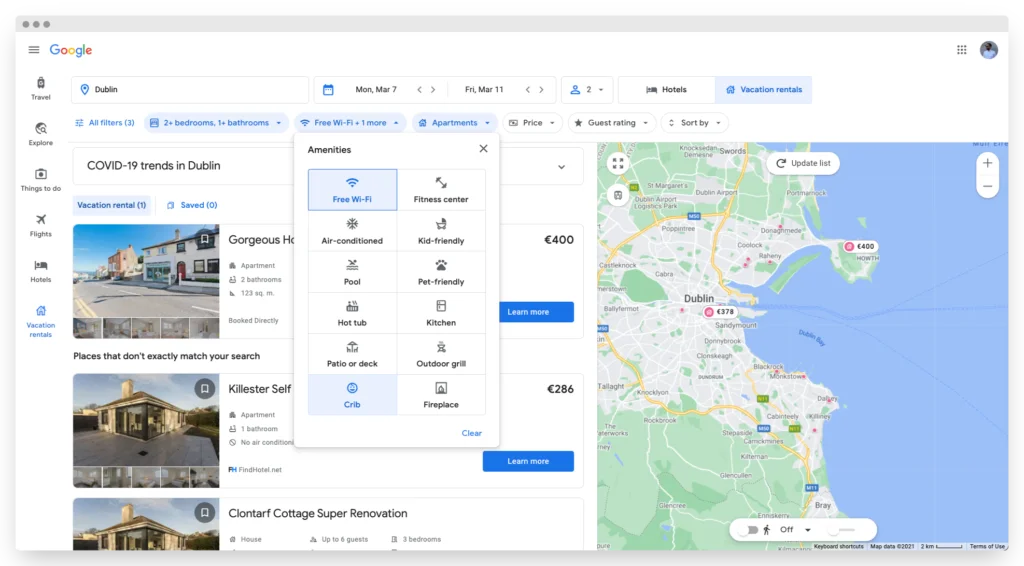Open Explore in the sidebar
The width and height of the screenshot is (1024, 566).
click(x=40, y=134)
